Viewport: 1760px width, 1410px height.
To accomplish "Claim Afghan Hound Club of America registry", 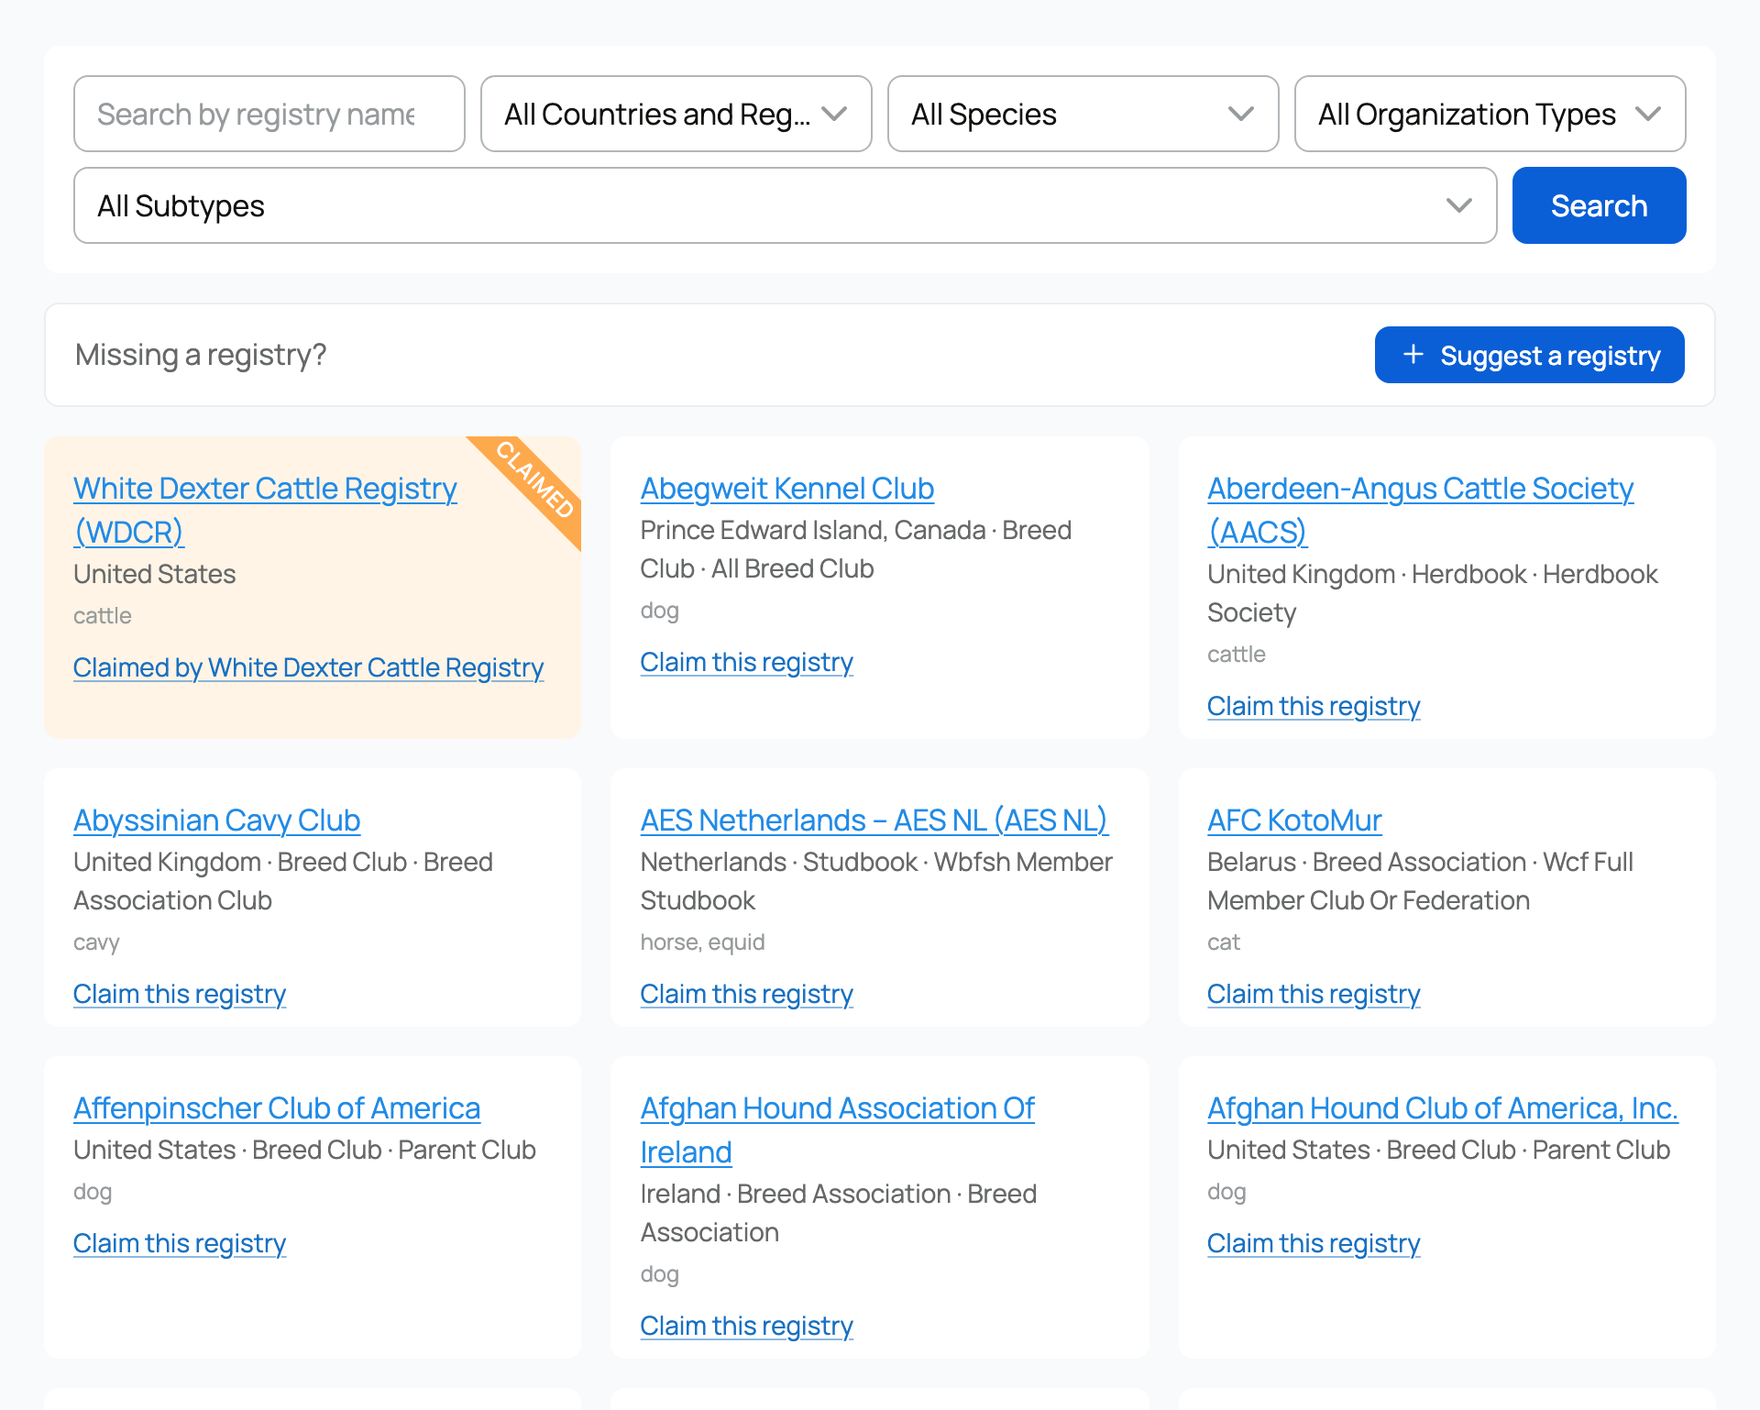I will 1313,1243.
